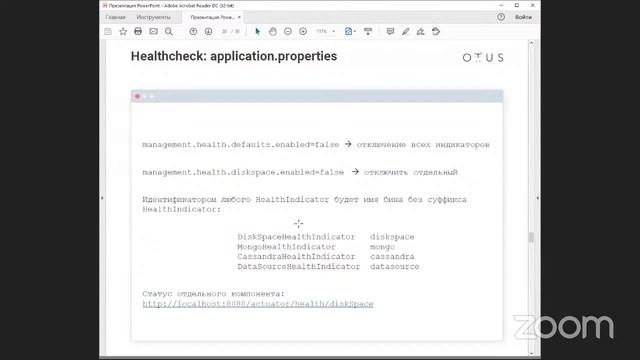Viewport: 640px width, 360px height.
Task: Expand the right tools pane arrow
Action: pos(538,198)
